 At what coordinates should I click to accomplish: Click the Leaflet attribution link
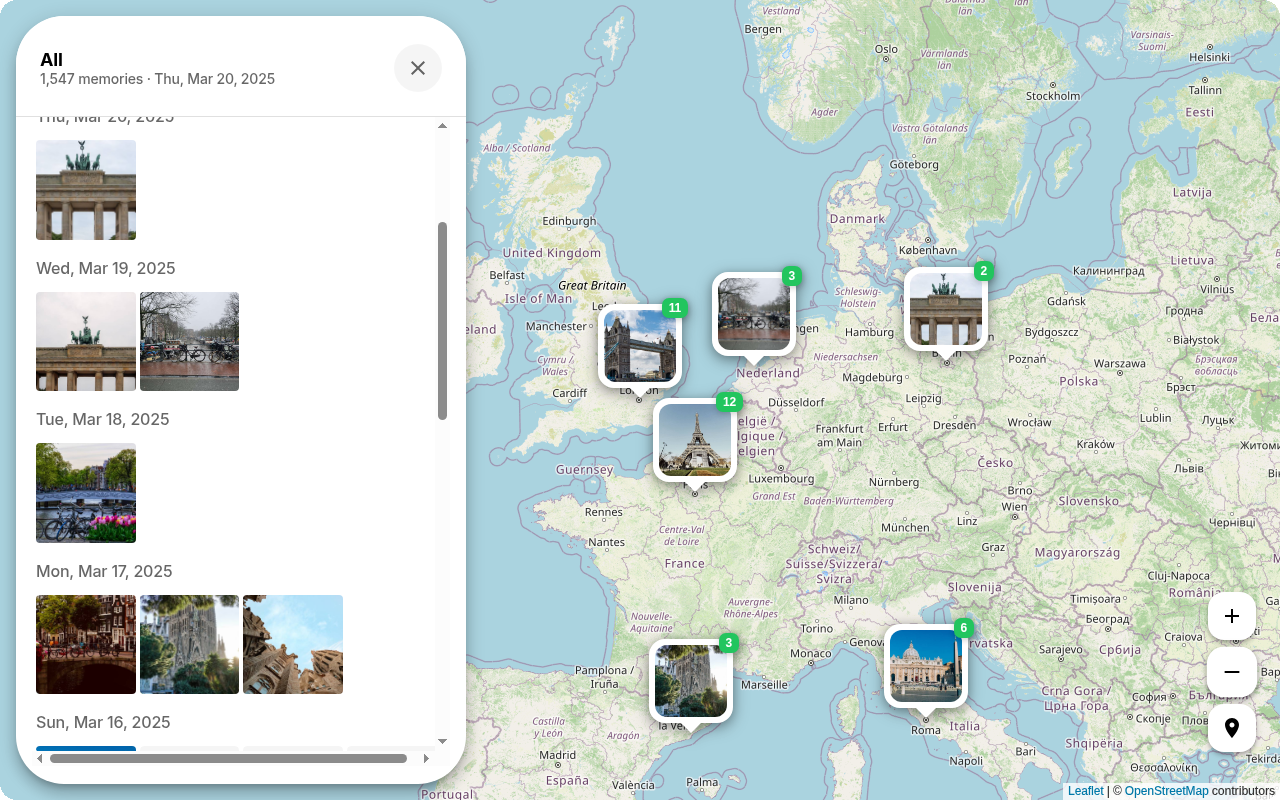1085,791
